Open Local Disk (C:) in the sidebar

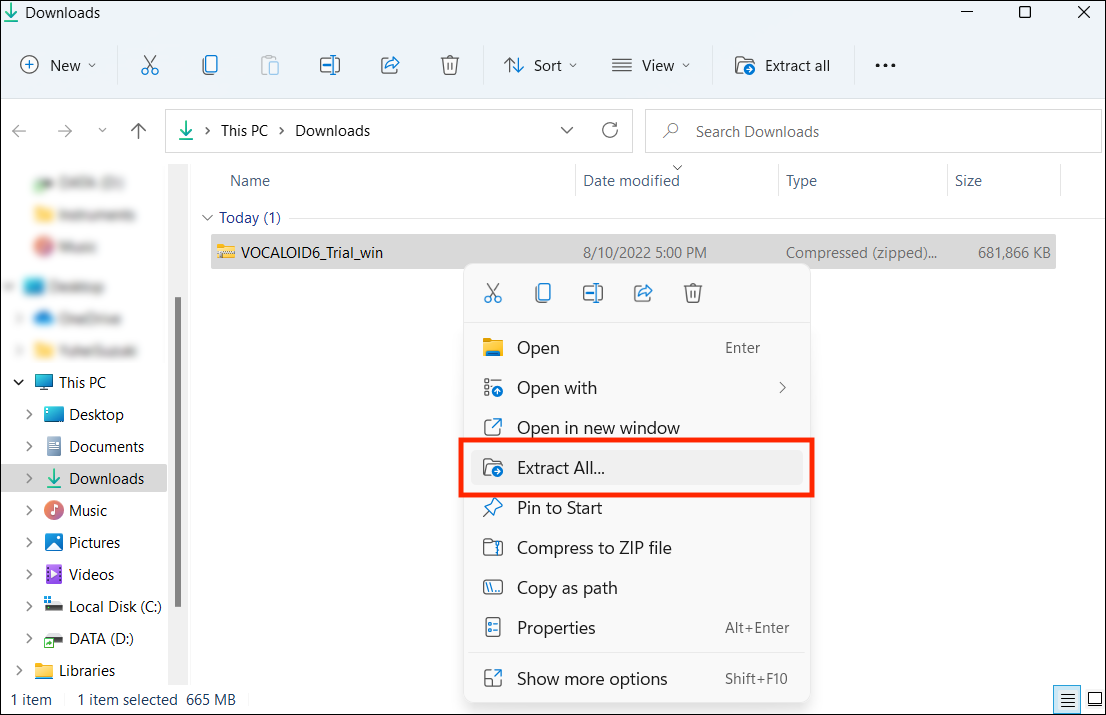point(115,607)
